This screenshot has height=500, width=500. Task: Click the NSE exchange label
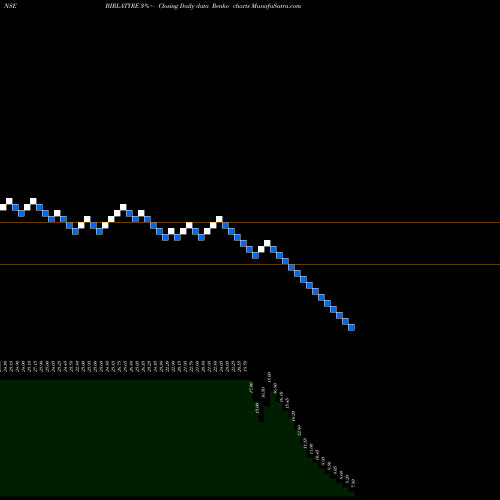tap(10, 6)
